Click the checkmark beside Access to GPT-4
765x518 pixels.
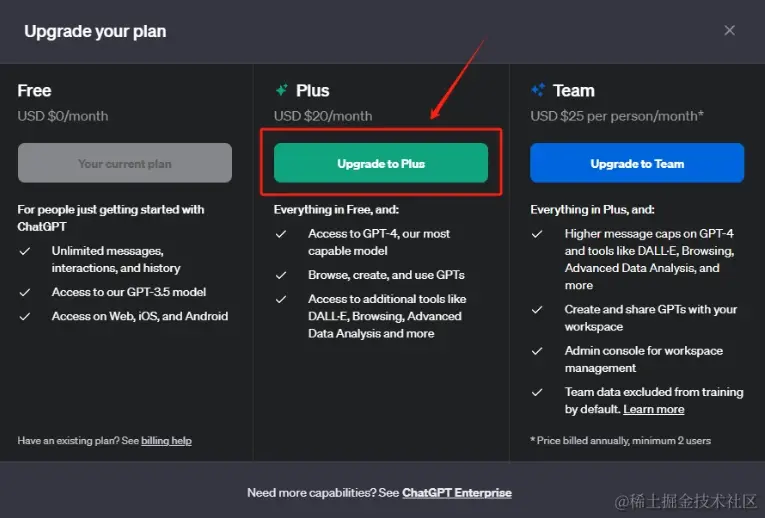[281, 234]
